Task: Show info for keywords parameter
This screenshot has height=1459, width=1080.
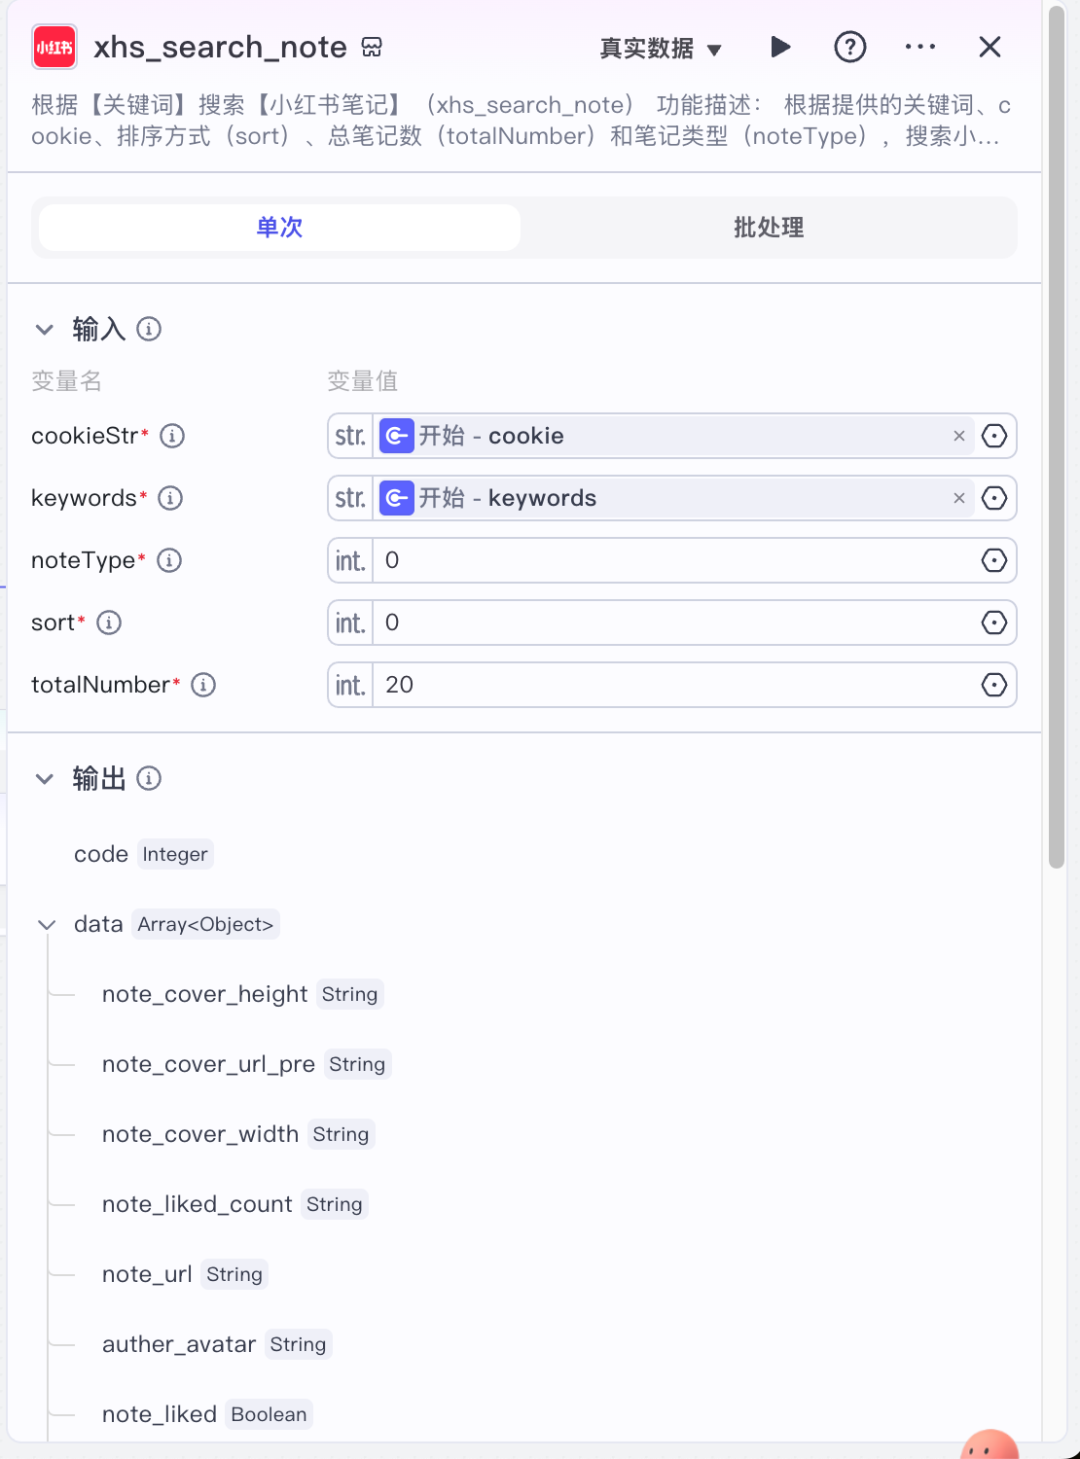Action: pos(171,498)
